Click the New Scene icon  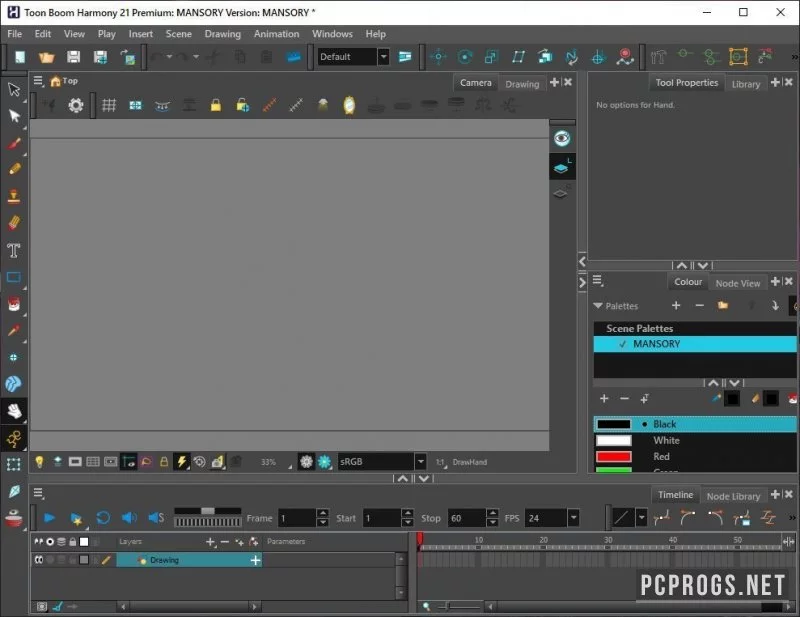pos(20,57)
